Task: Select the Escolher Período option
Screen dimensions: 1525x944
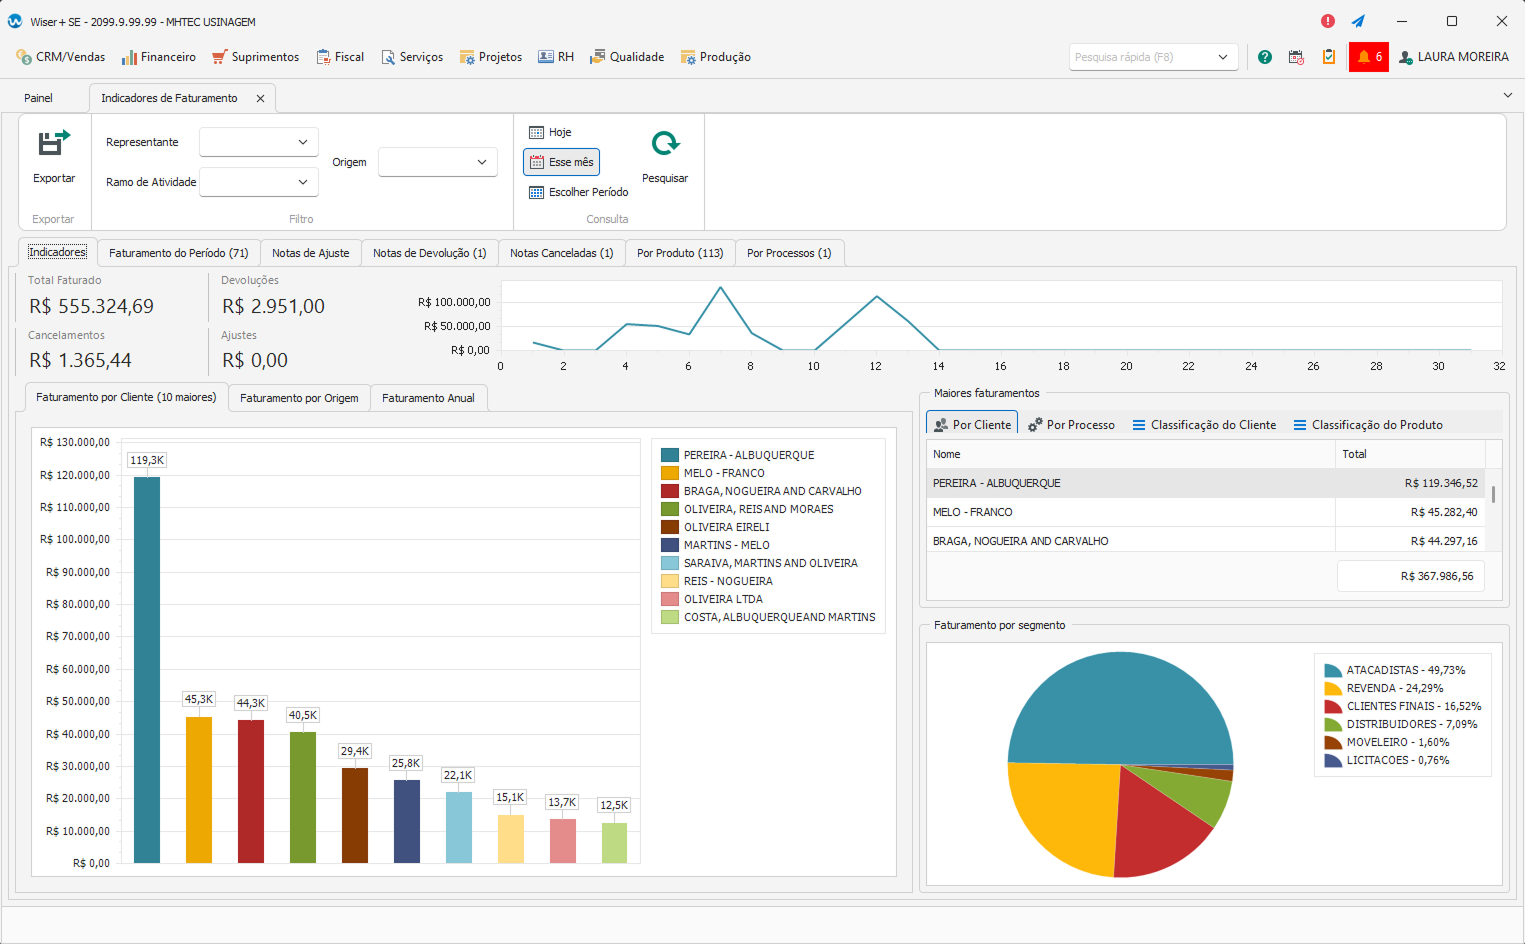Action: click(x=579, y=192)
